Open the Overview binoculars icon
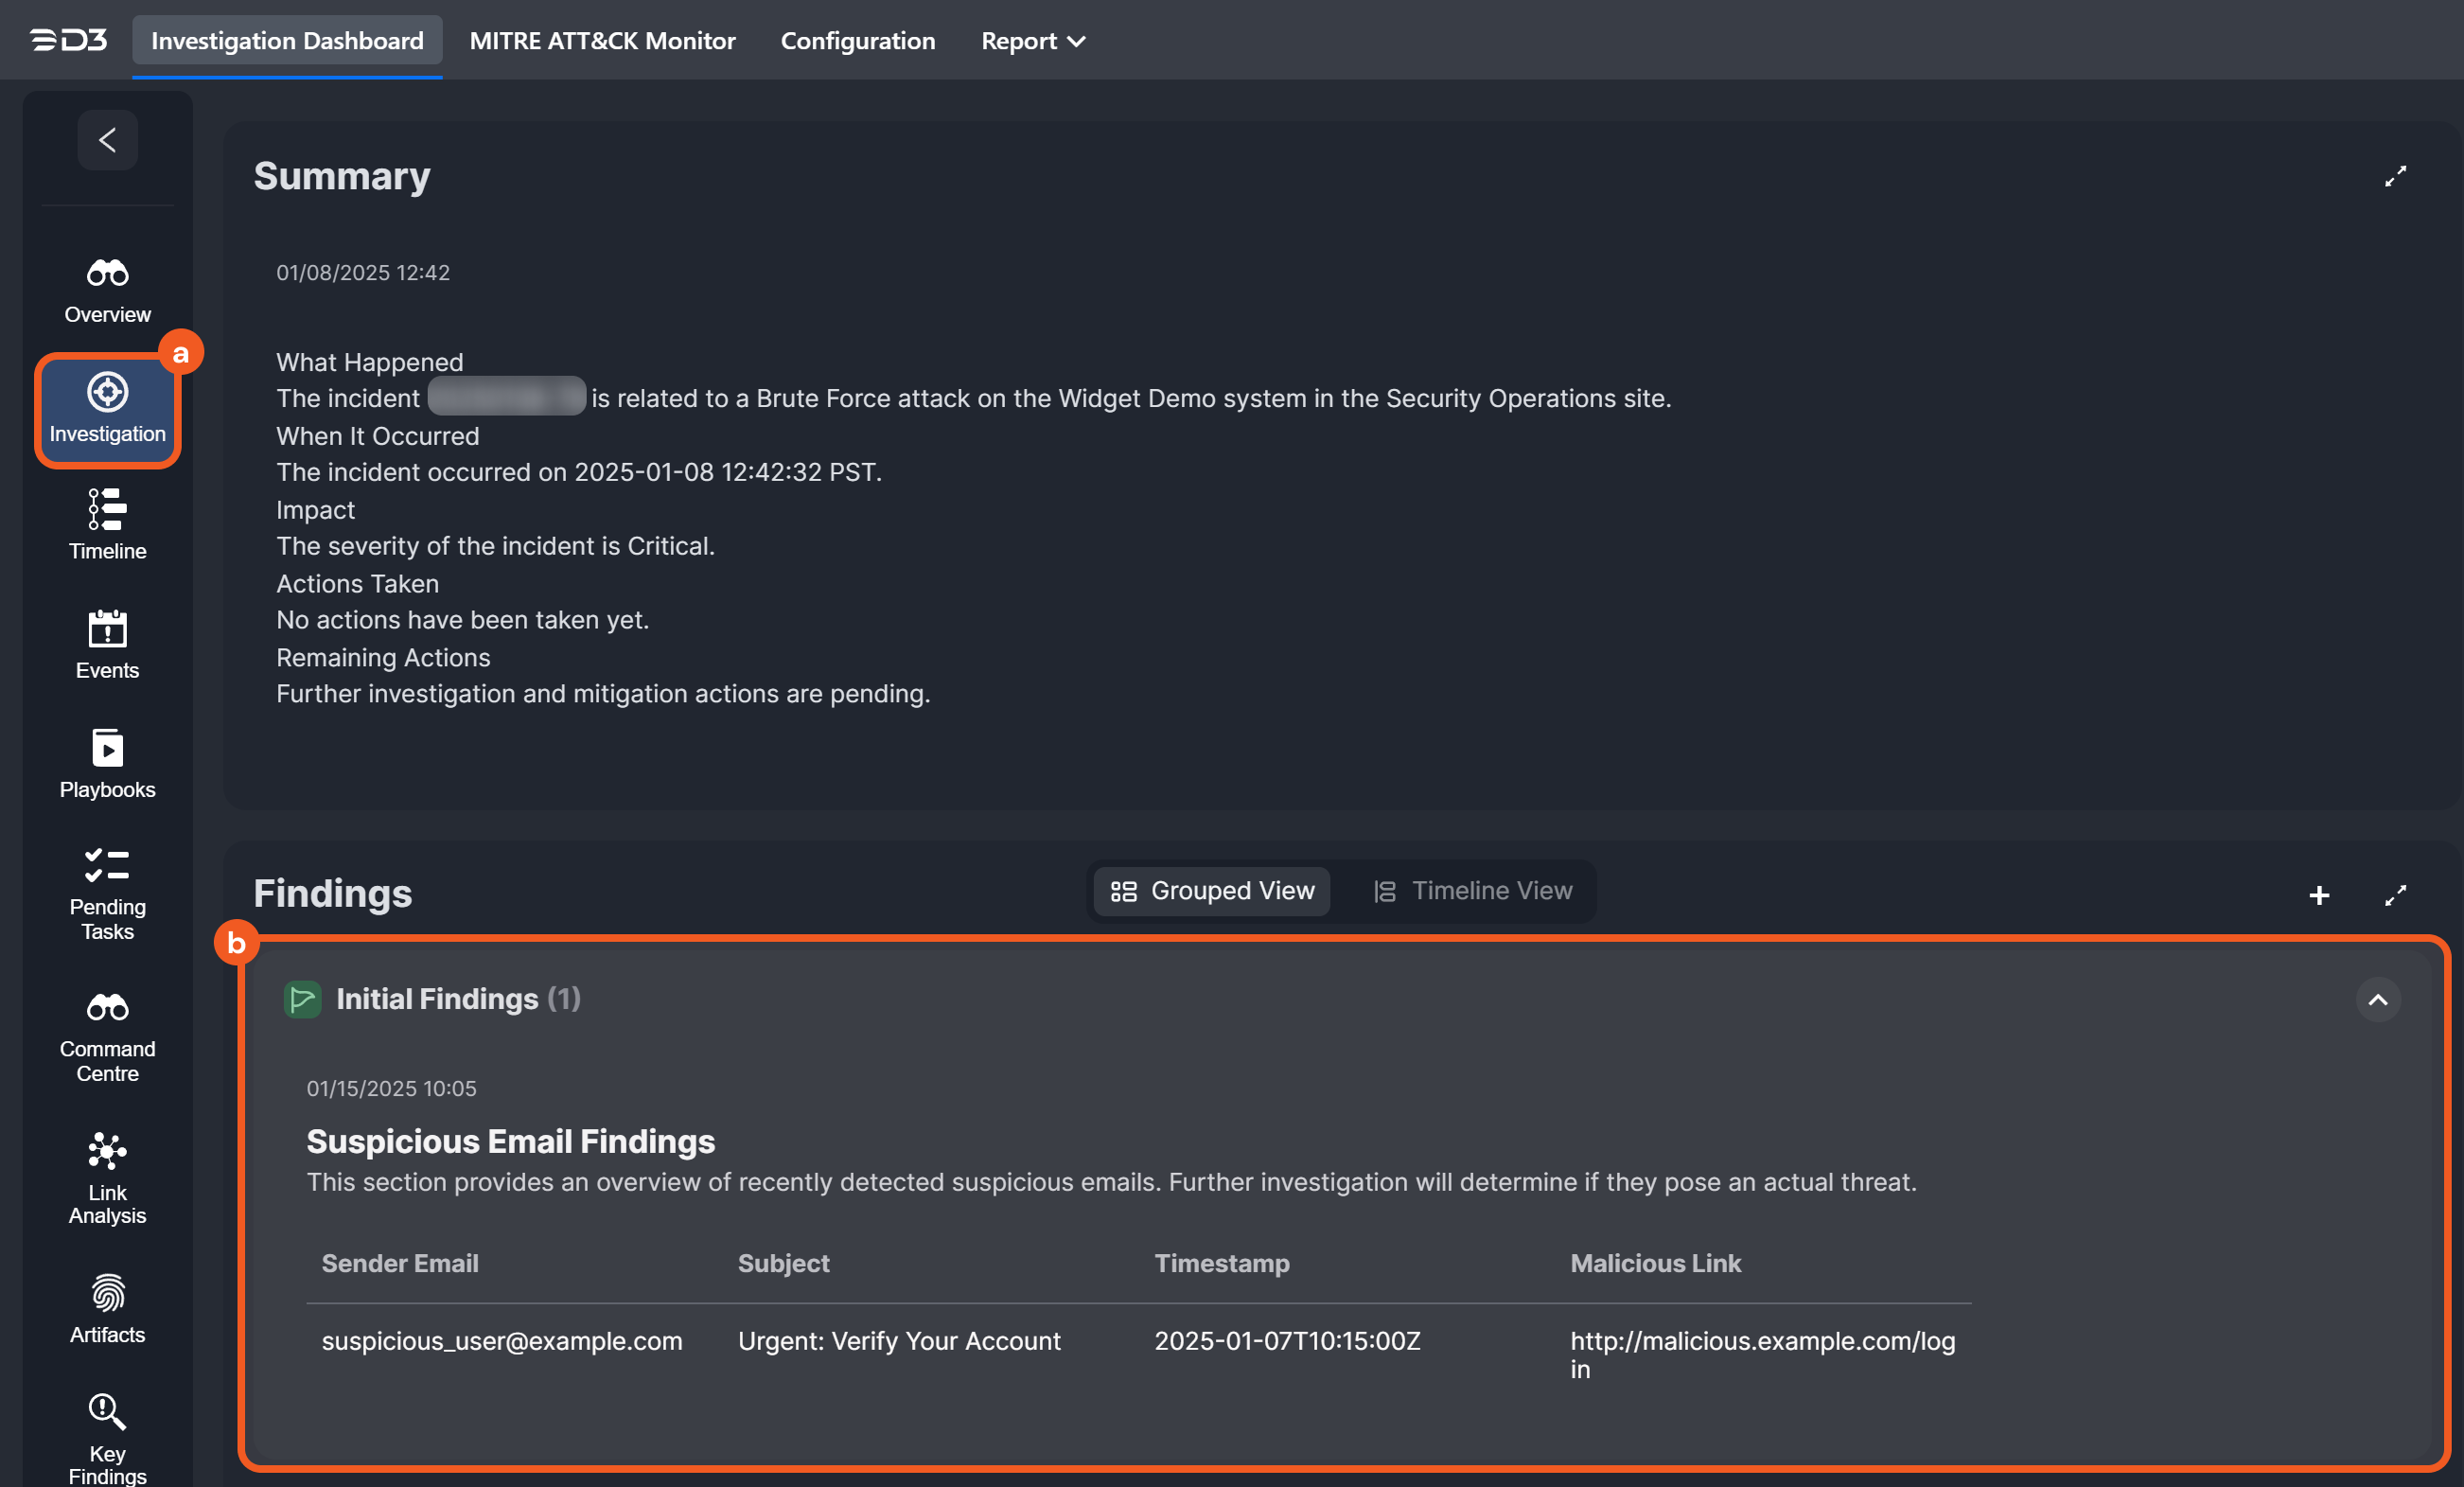 pyautogui.click(x=107, y=273)
